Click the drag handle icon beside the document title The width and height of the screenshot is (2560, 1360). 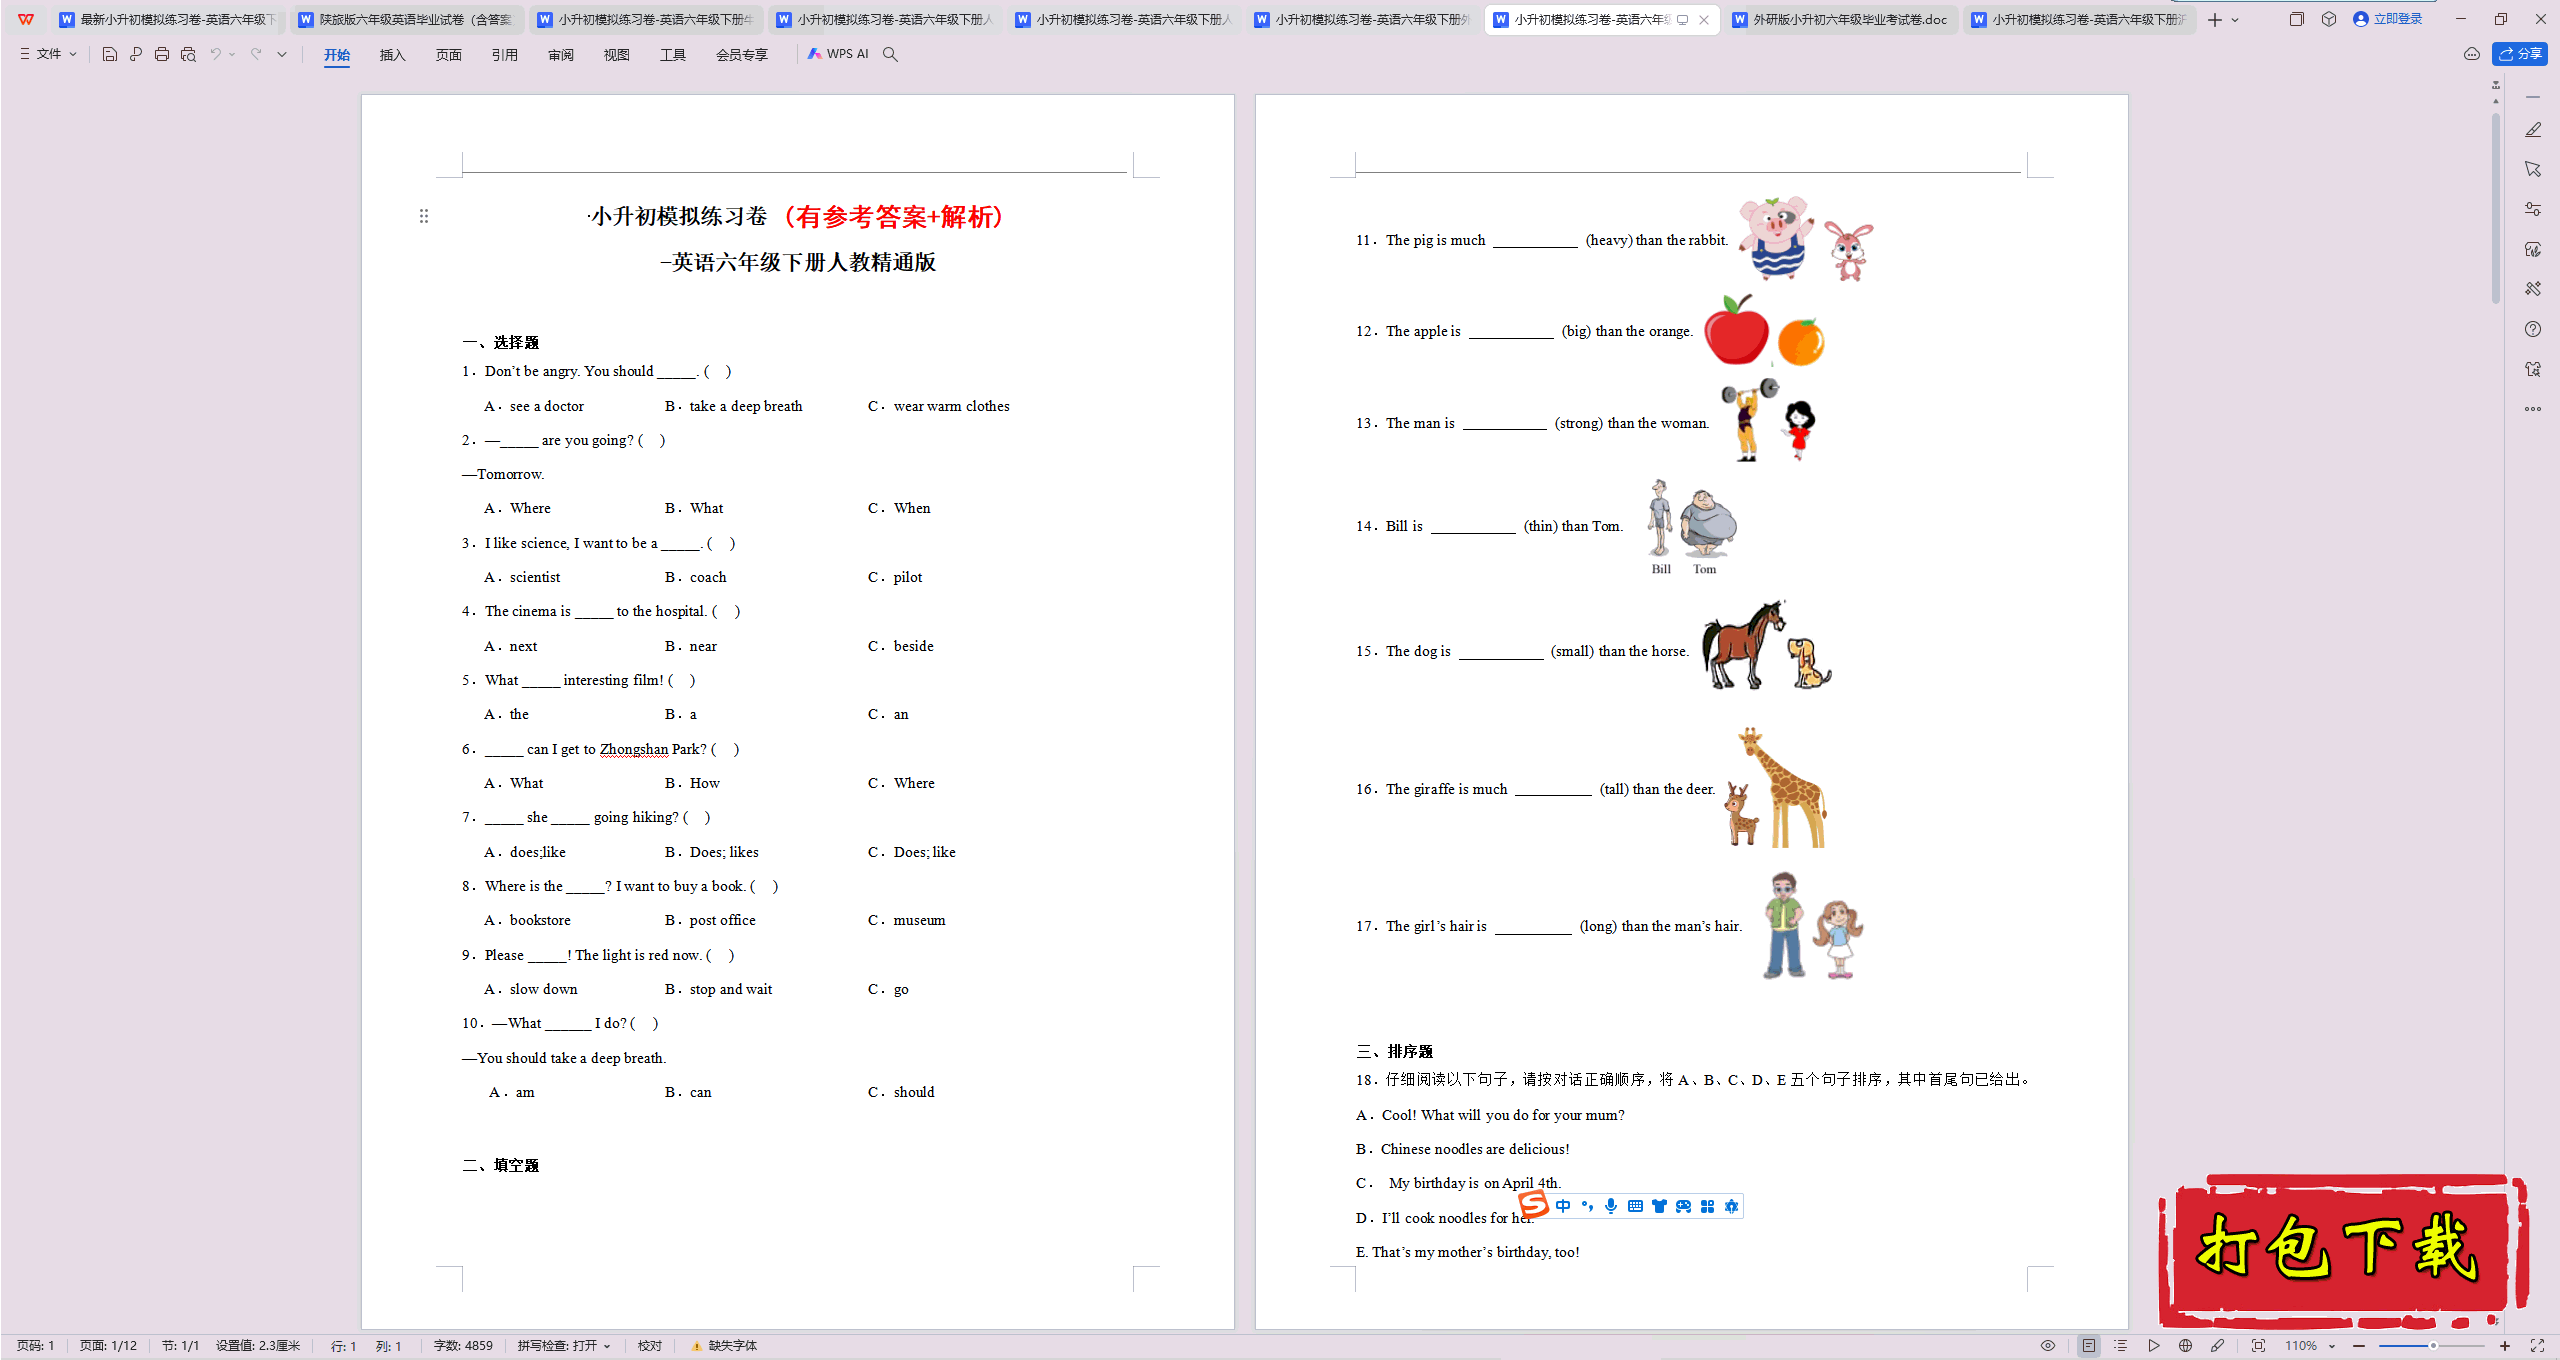[424, 216]
